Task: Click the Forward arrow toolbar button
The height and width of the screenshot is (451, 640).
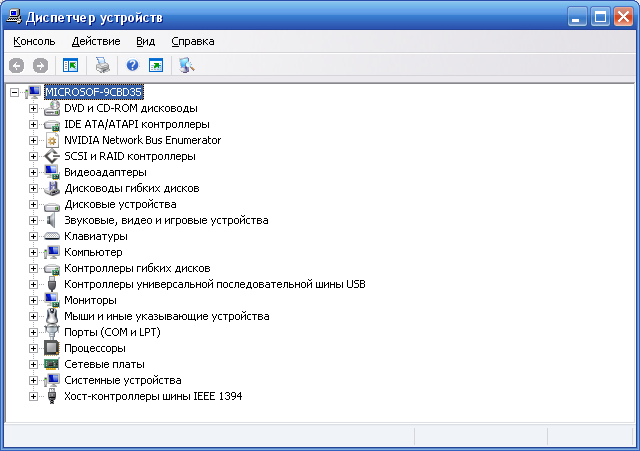Action: click(40, 65)
